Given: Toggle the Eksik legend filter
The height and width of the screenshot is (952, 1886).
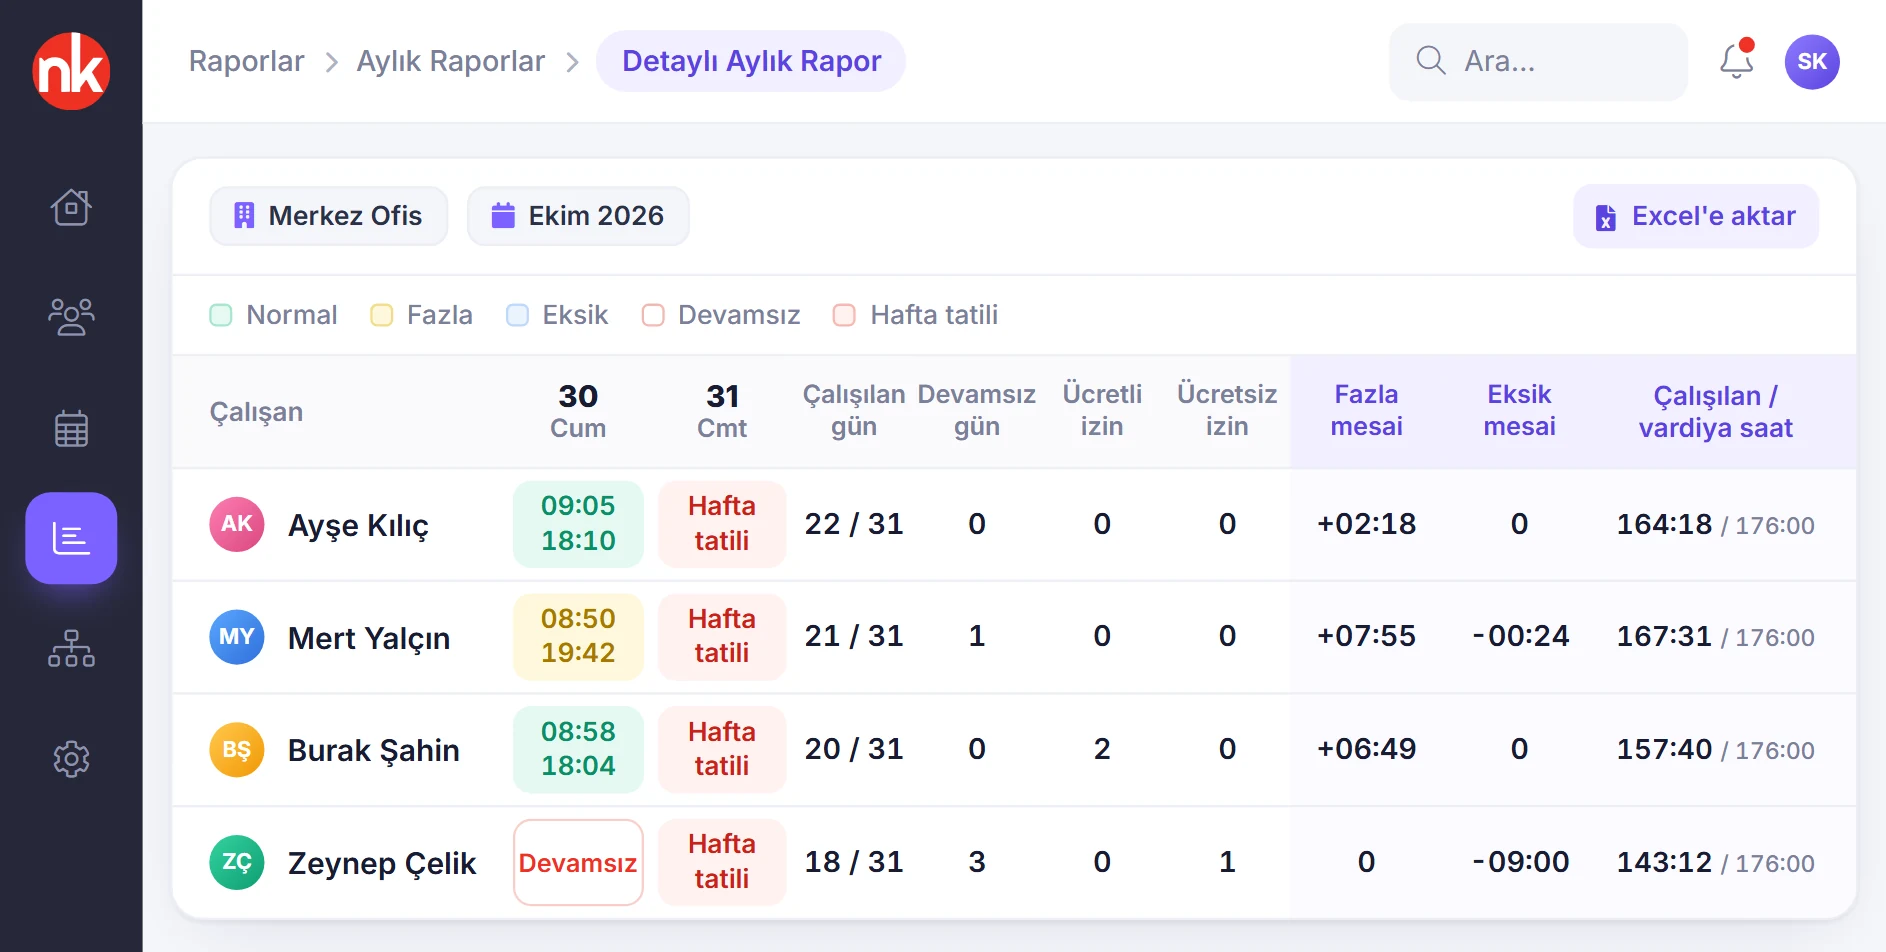Looking at the screenshot, I should click(x=557, y=315).
